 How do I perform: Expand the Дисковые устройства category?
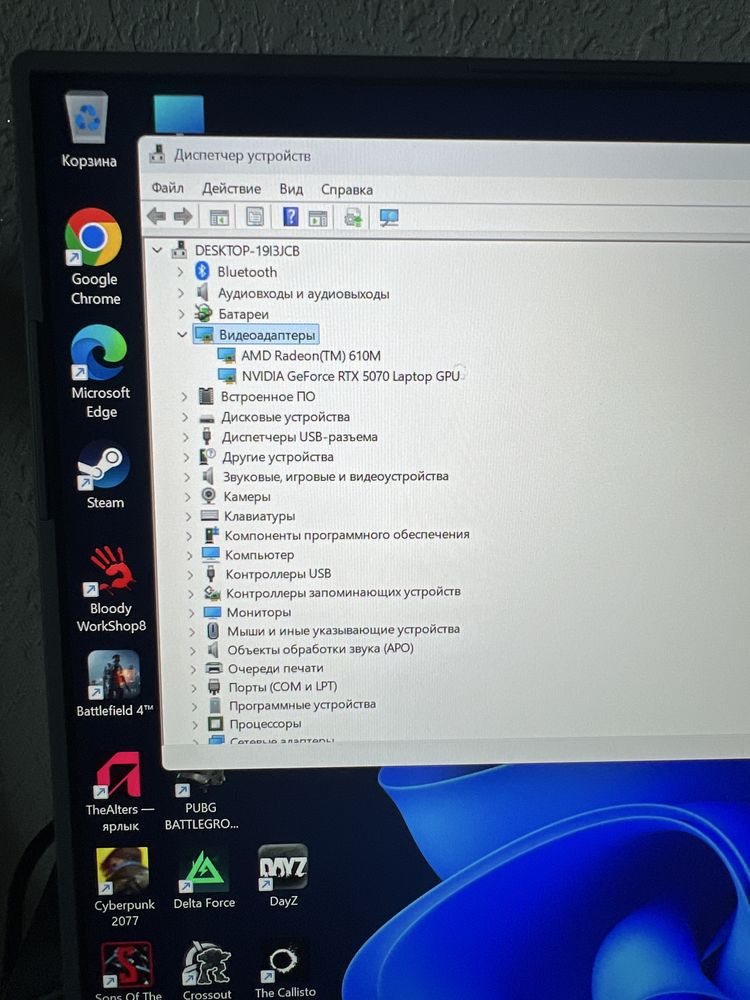(x=185, y=417)
